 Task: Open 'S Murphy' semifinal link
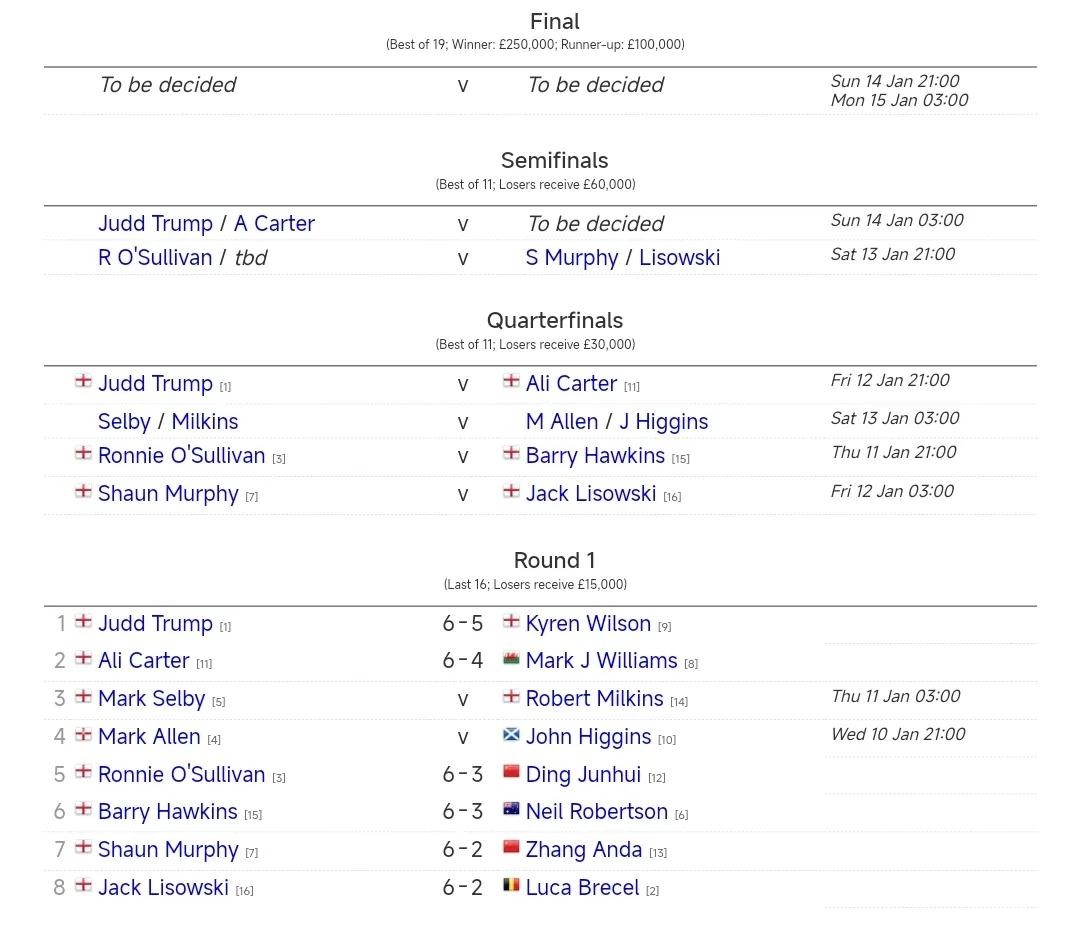click(572, 257)
